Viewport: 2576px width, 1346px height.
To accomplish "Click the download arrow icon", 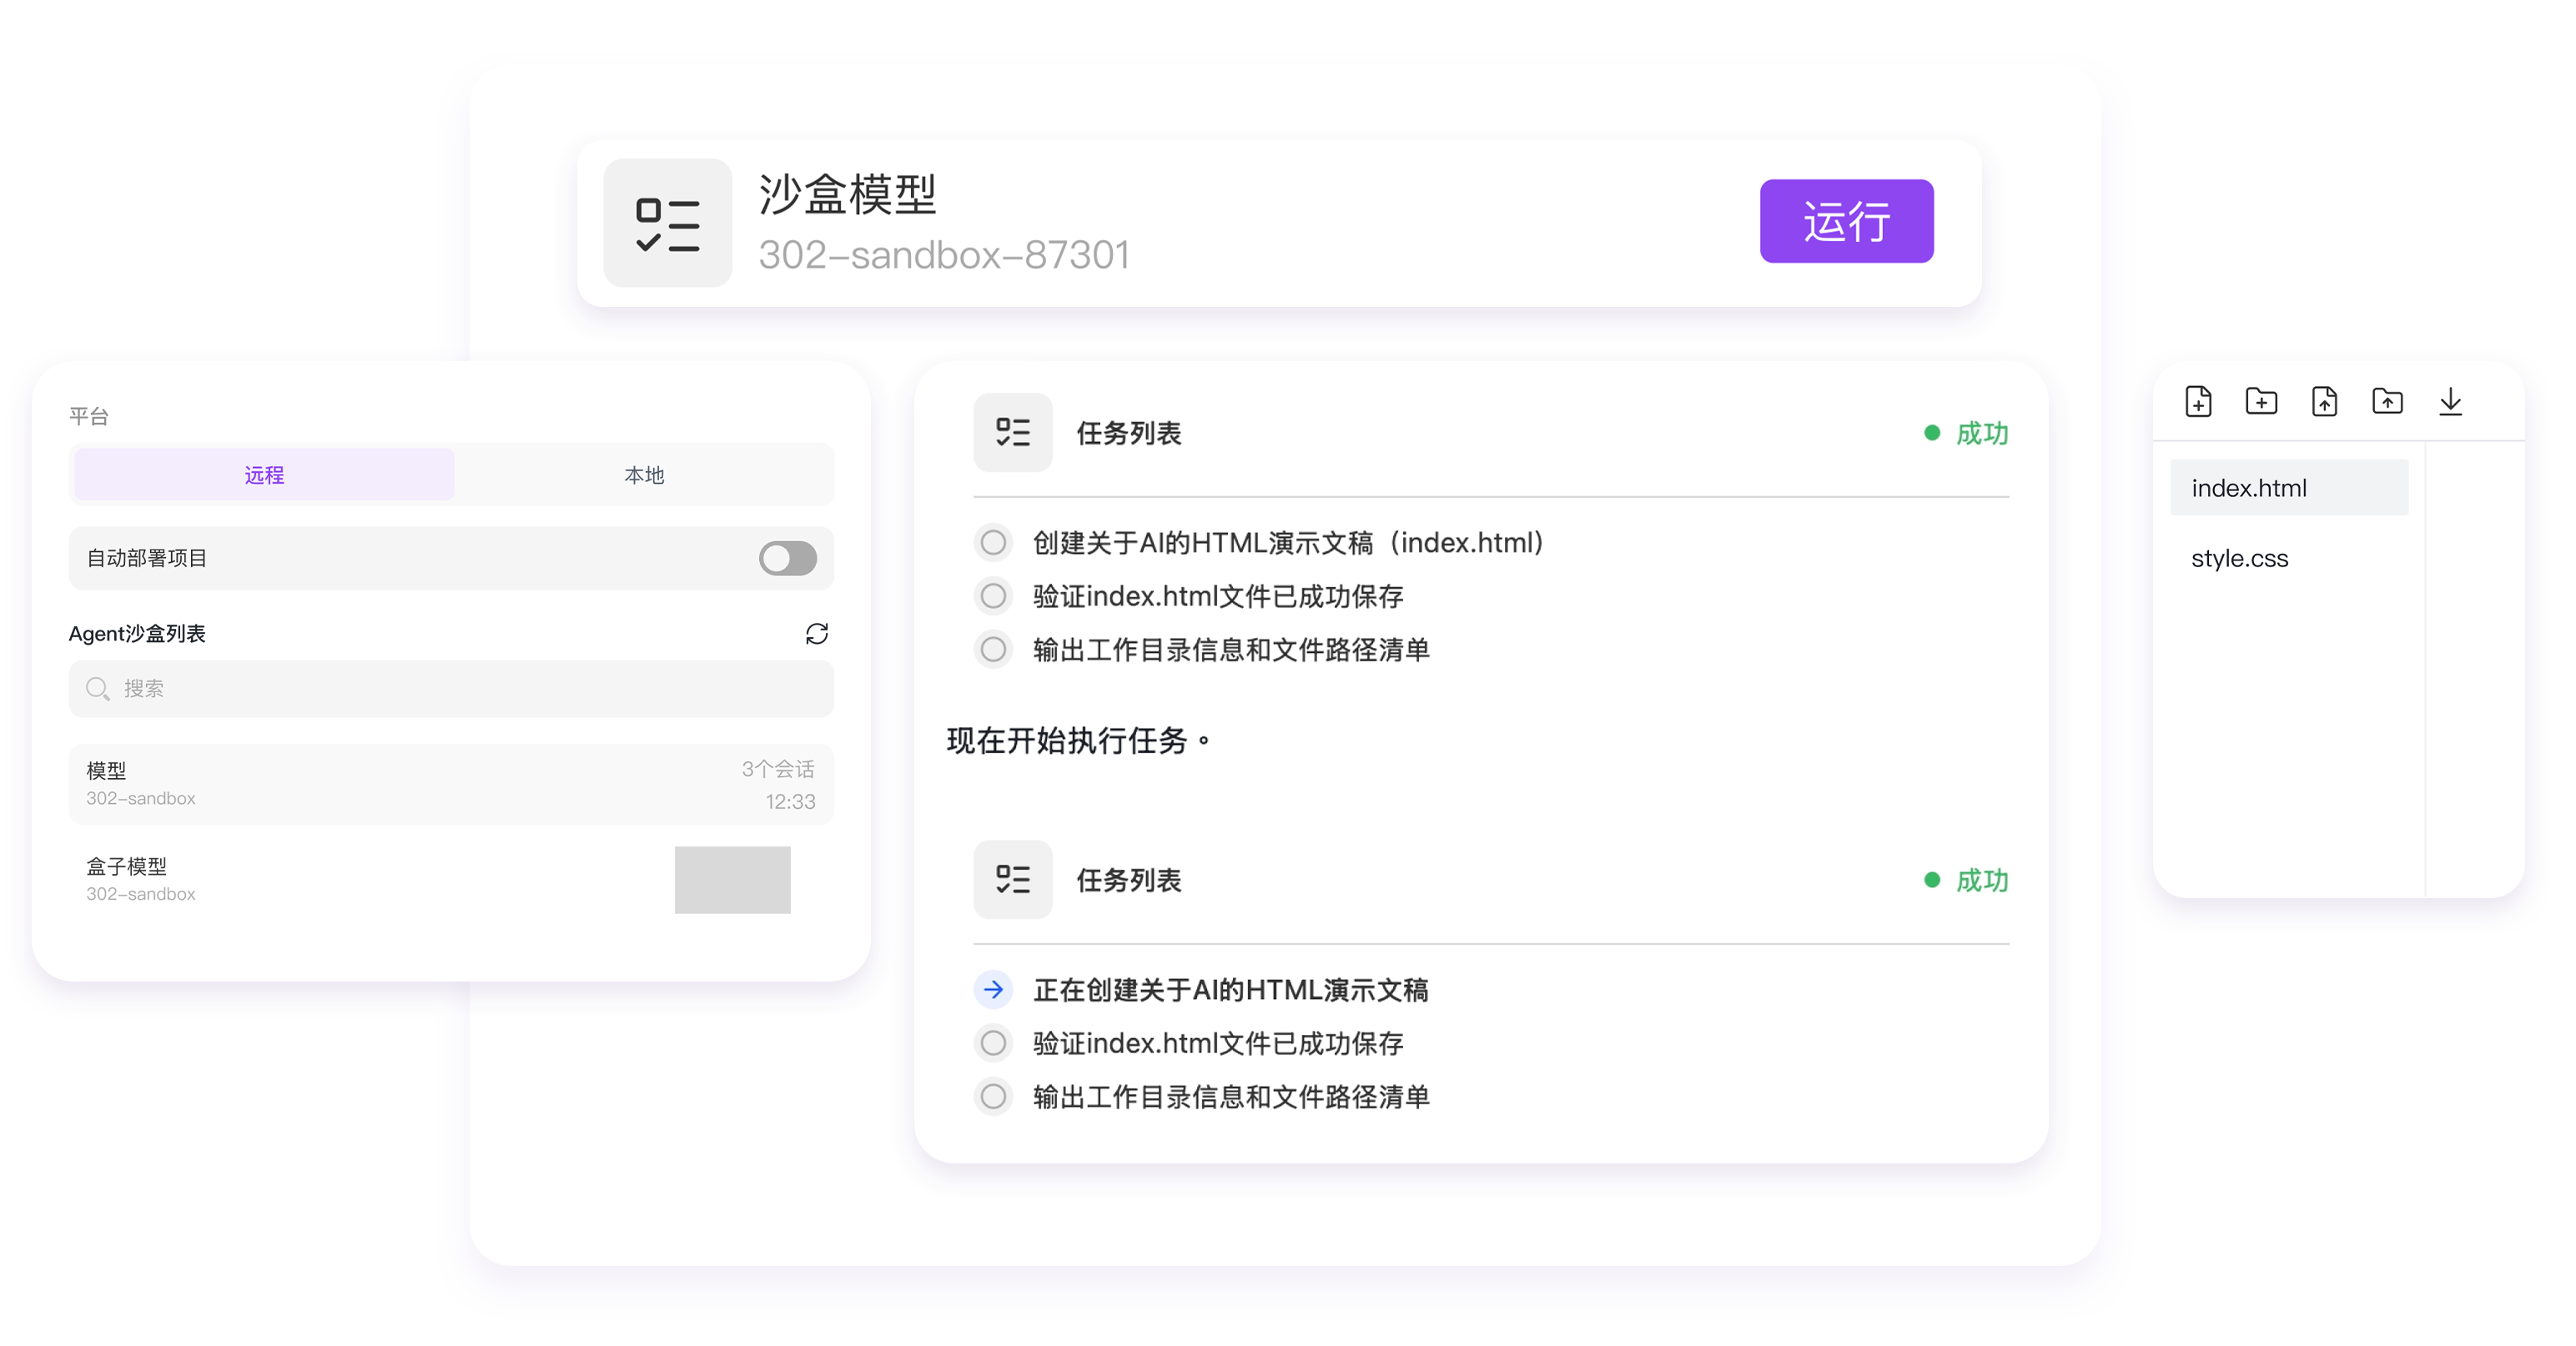I will (x=2450, y=402).
